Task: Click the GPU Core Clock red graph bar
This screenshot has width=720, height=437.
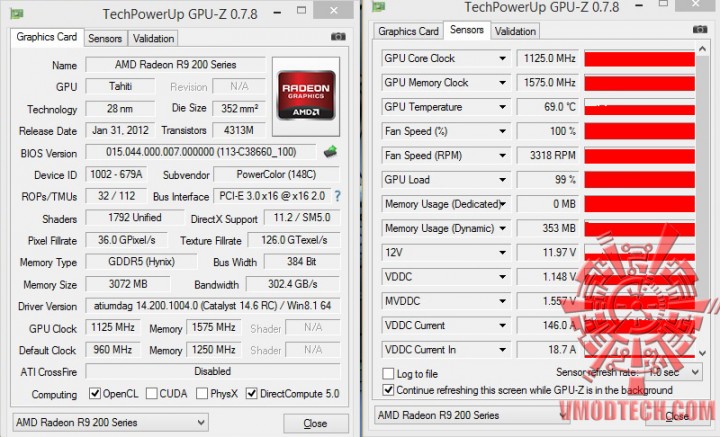Action: coord(639,59)
